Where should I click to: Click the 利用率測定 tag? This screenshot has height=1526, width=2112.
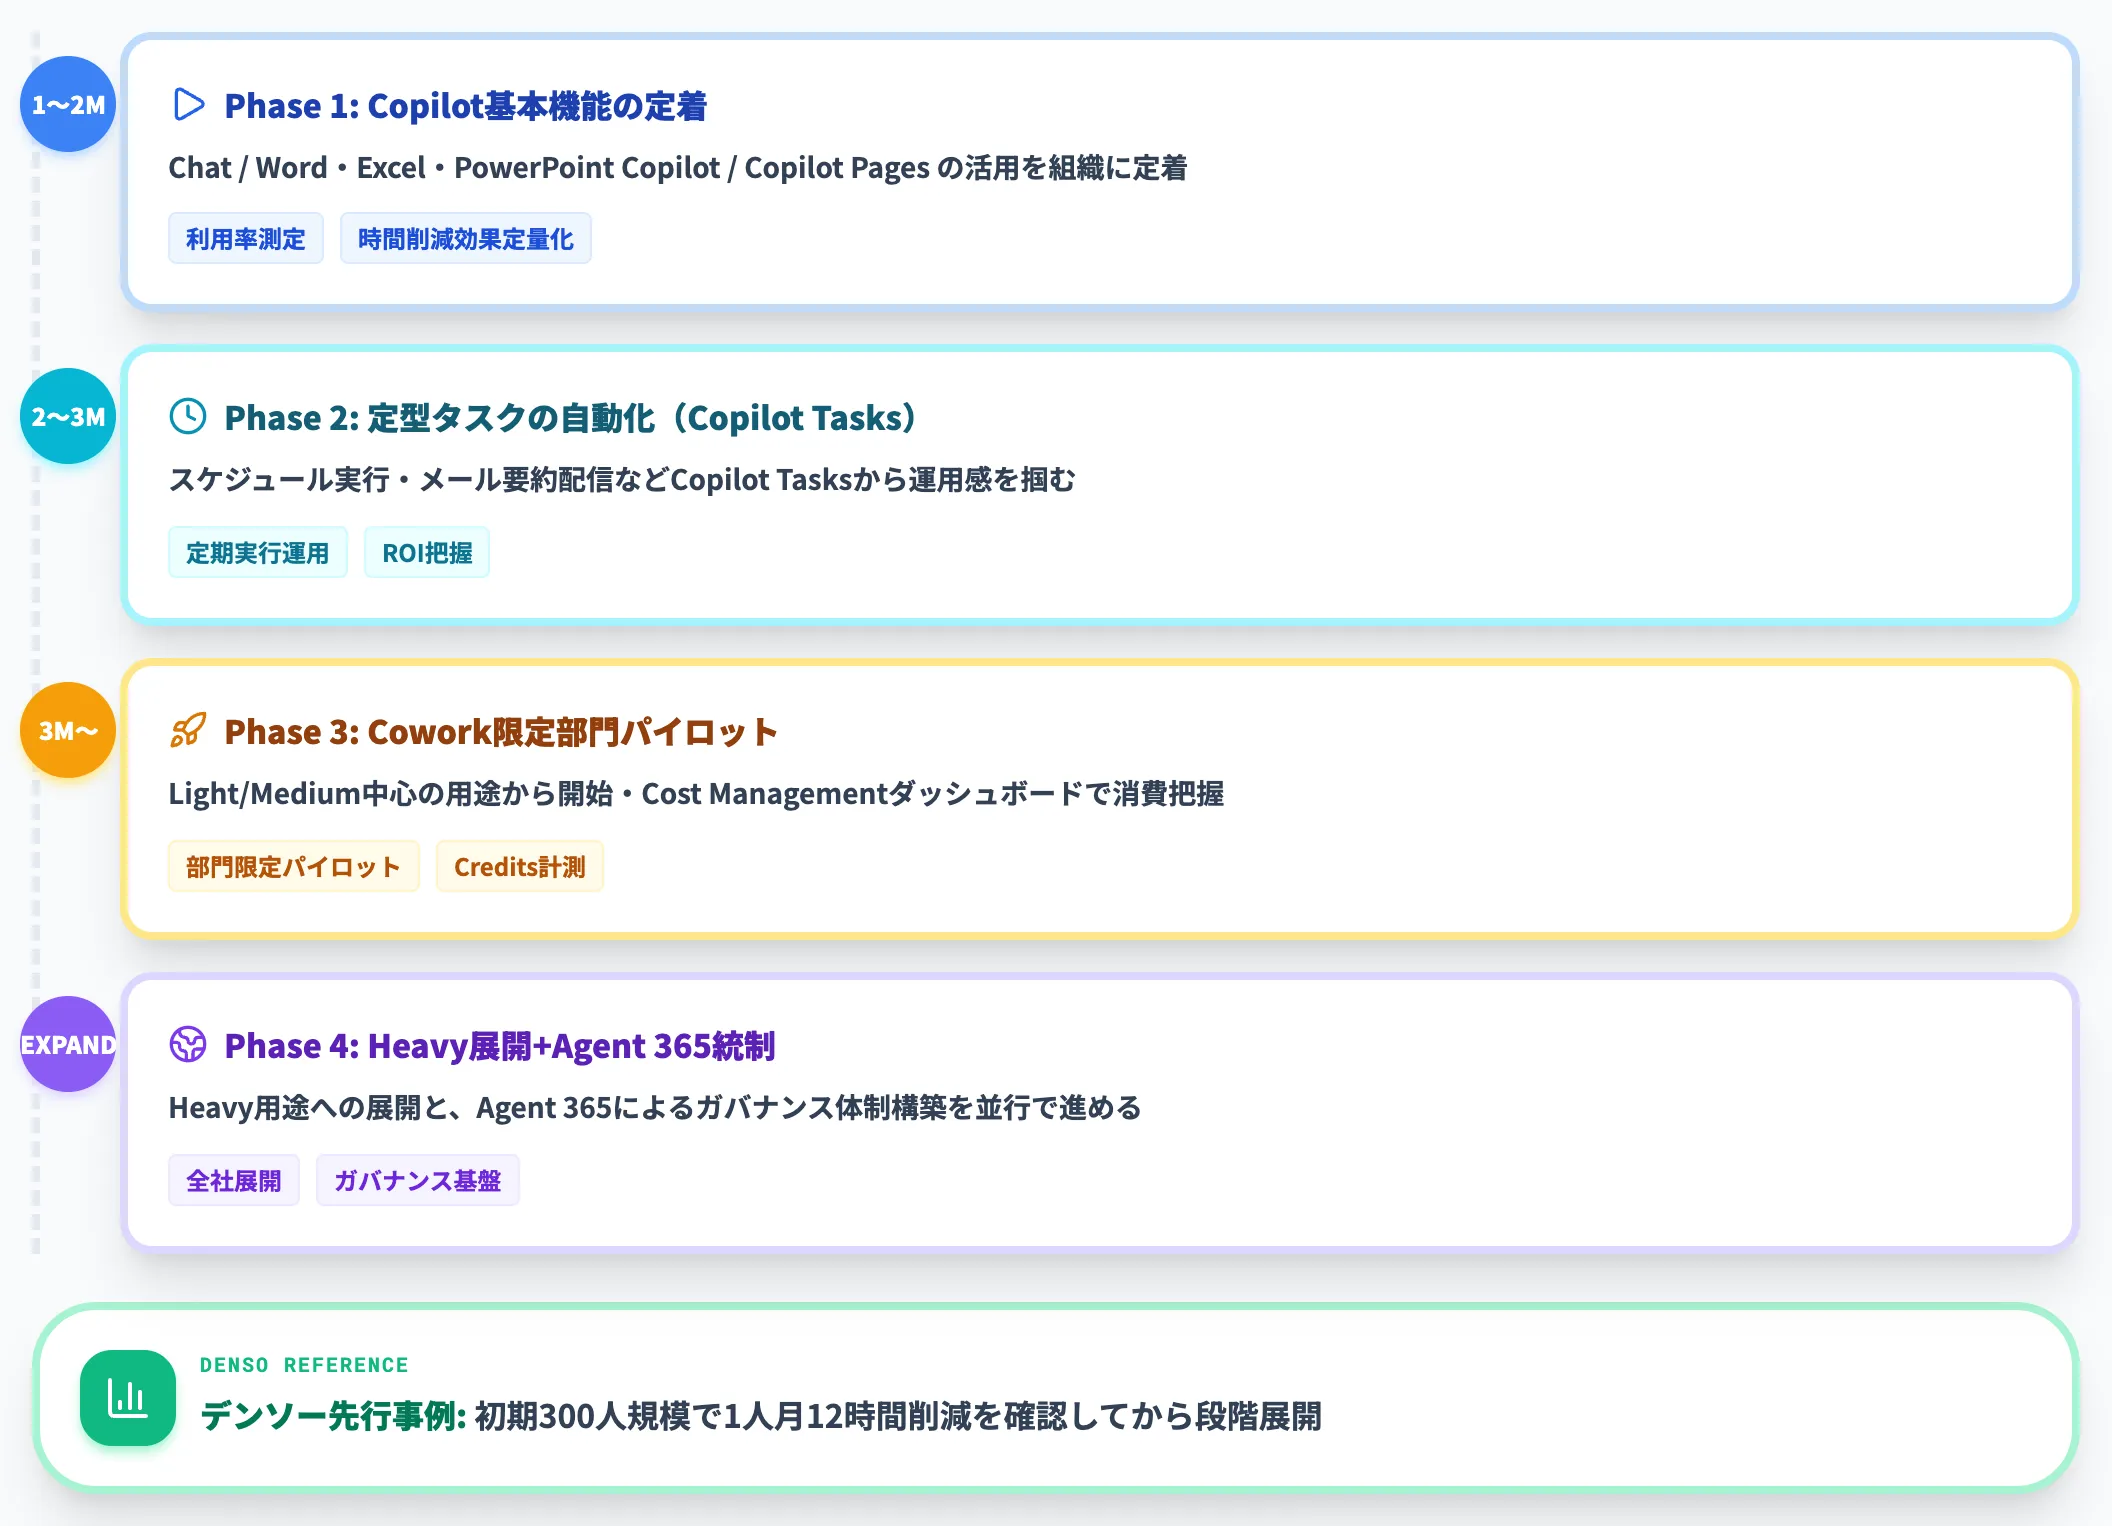pyautogui.click(x=246, y=239)
